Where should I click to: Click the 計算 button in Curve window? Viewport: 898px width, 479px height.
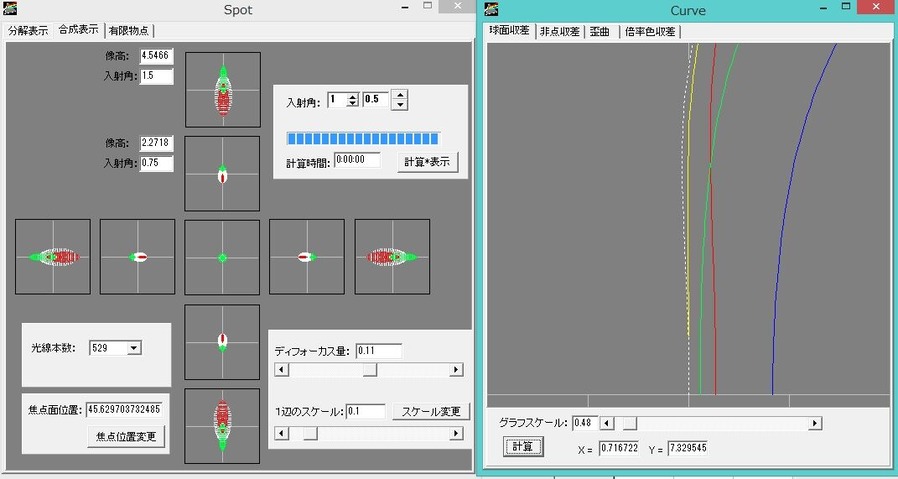523,446
